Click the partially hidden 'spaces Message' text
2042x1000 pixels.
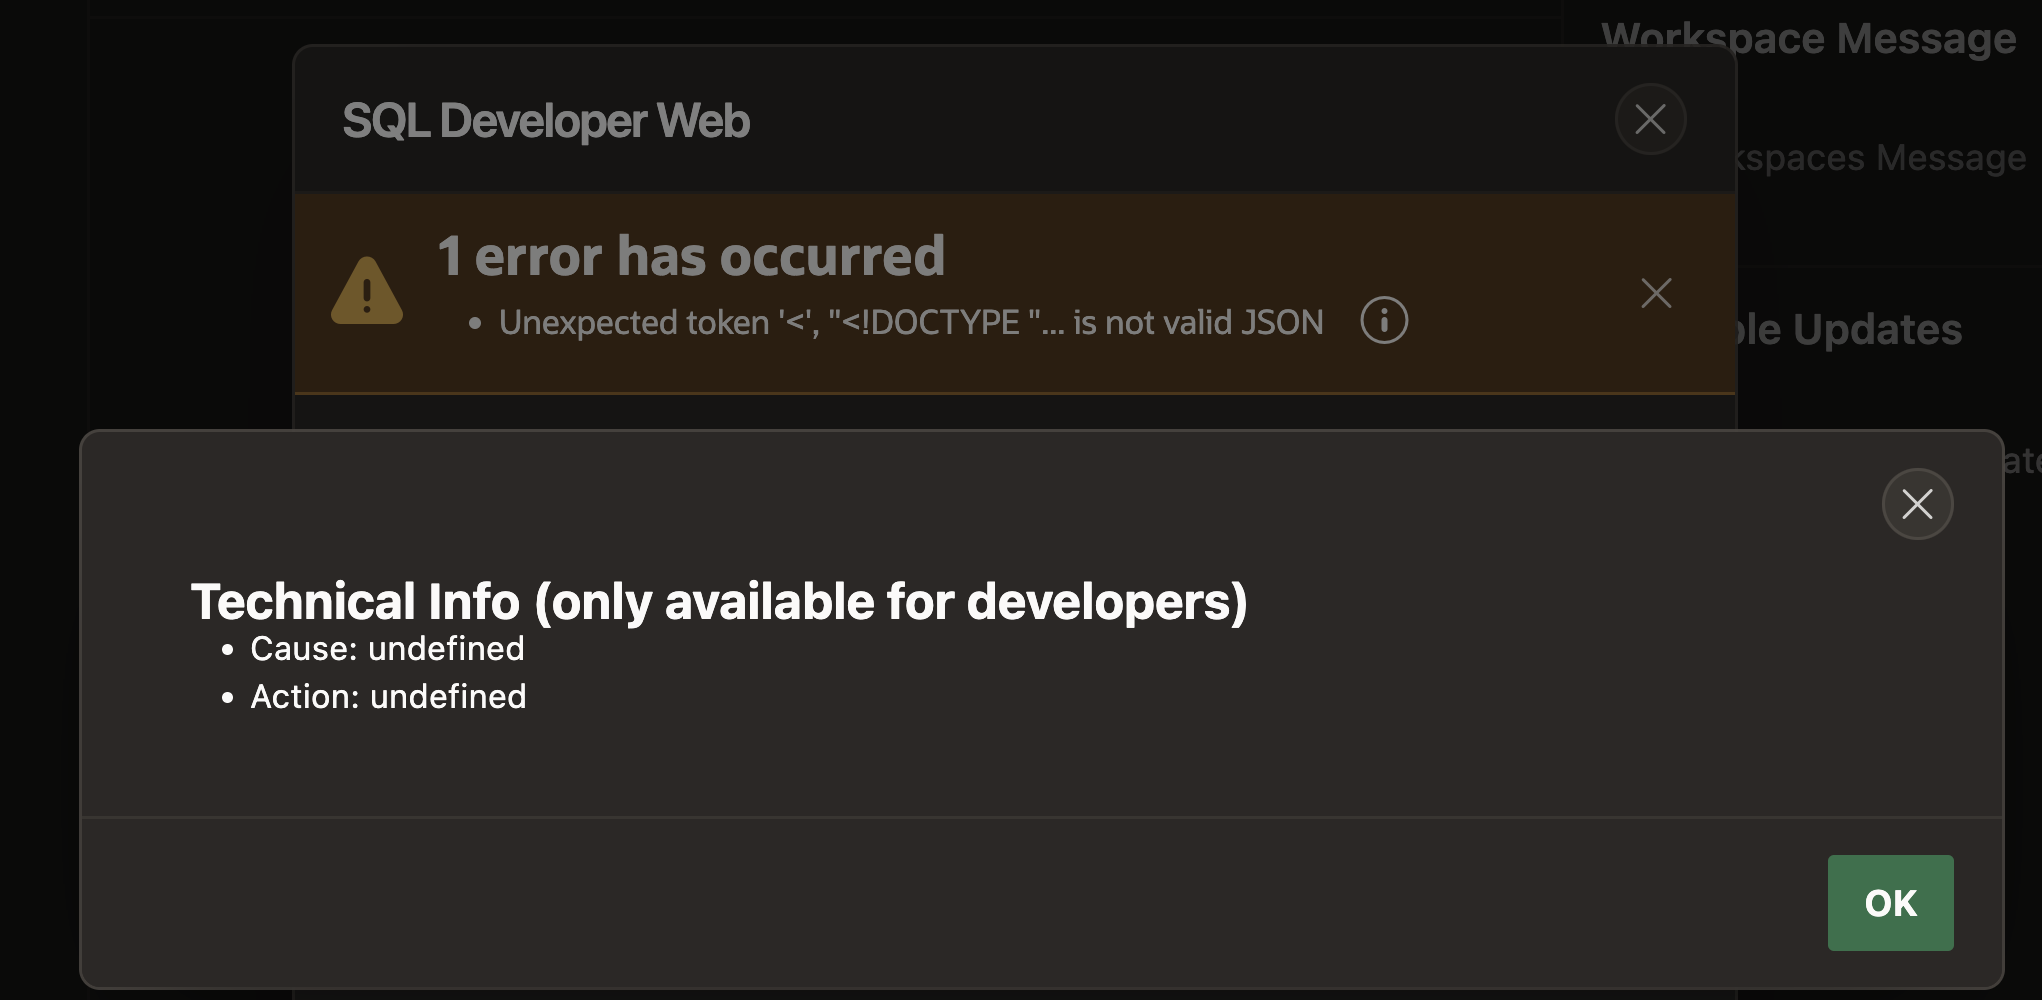point(1878,158)
